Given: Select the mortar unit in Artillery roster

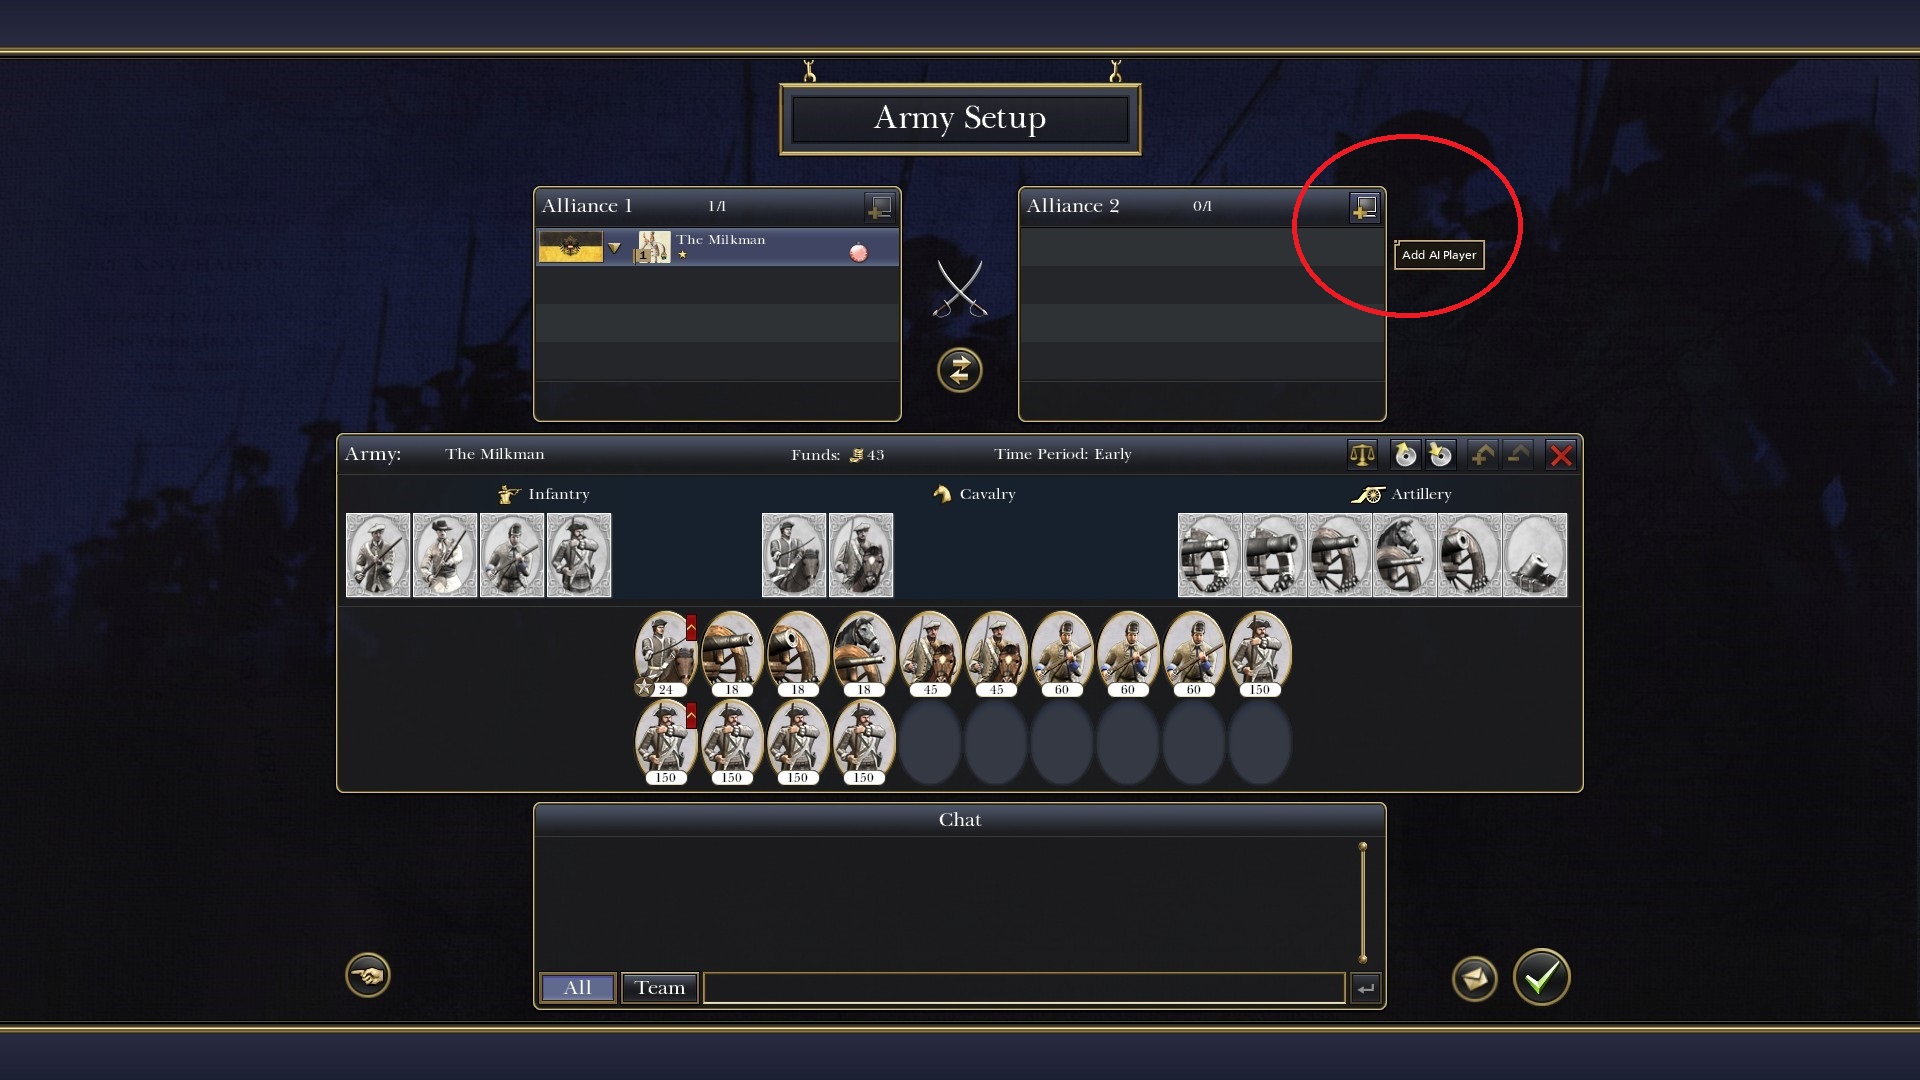Looking at the screenshot, I should pyautogui.click(x=1535, y=556).
